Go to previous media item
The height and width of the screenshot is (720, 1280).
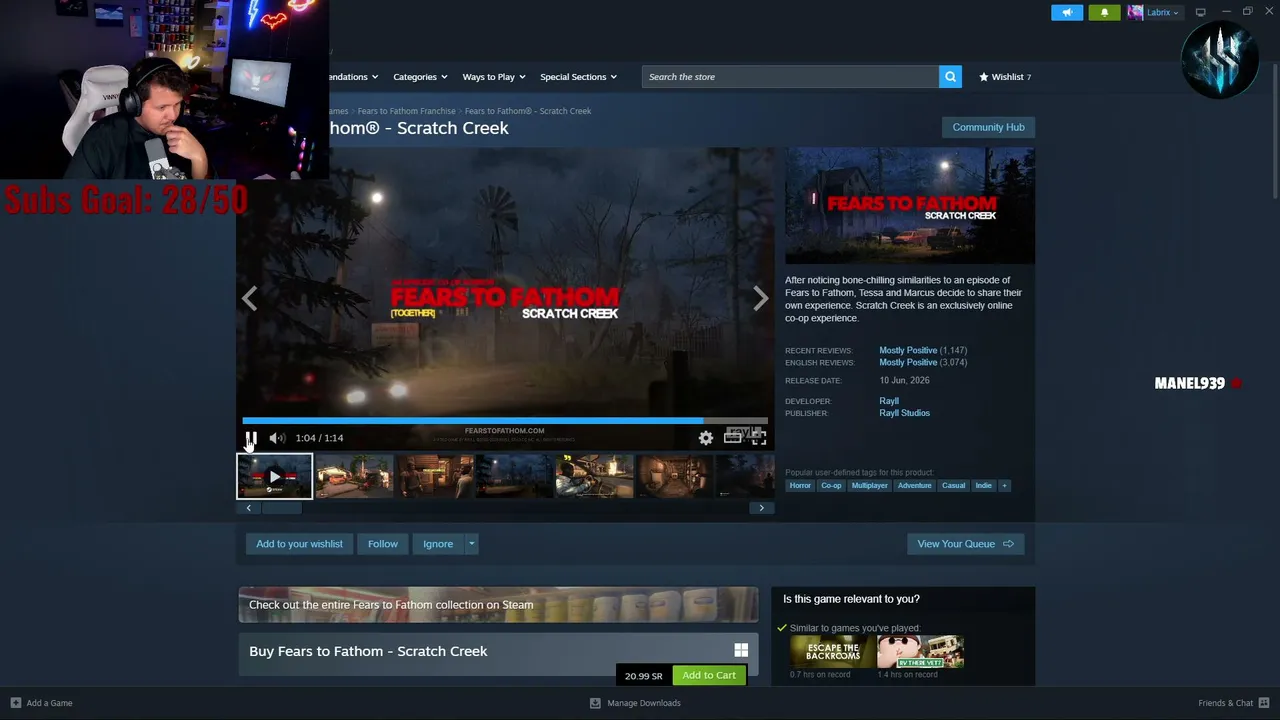[x=250, y=298]
